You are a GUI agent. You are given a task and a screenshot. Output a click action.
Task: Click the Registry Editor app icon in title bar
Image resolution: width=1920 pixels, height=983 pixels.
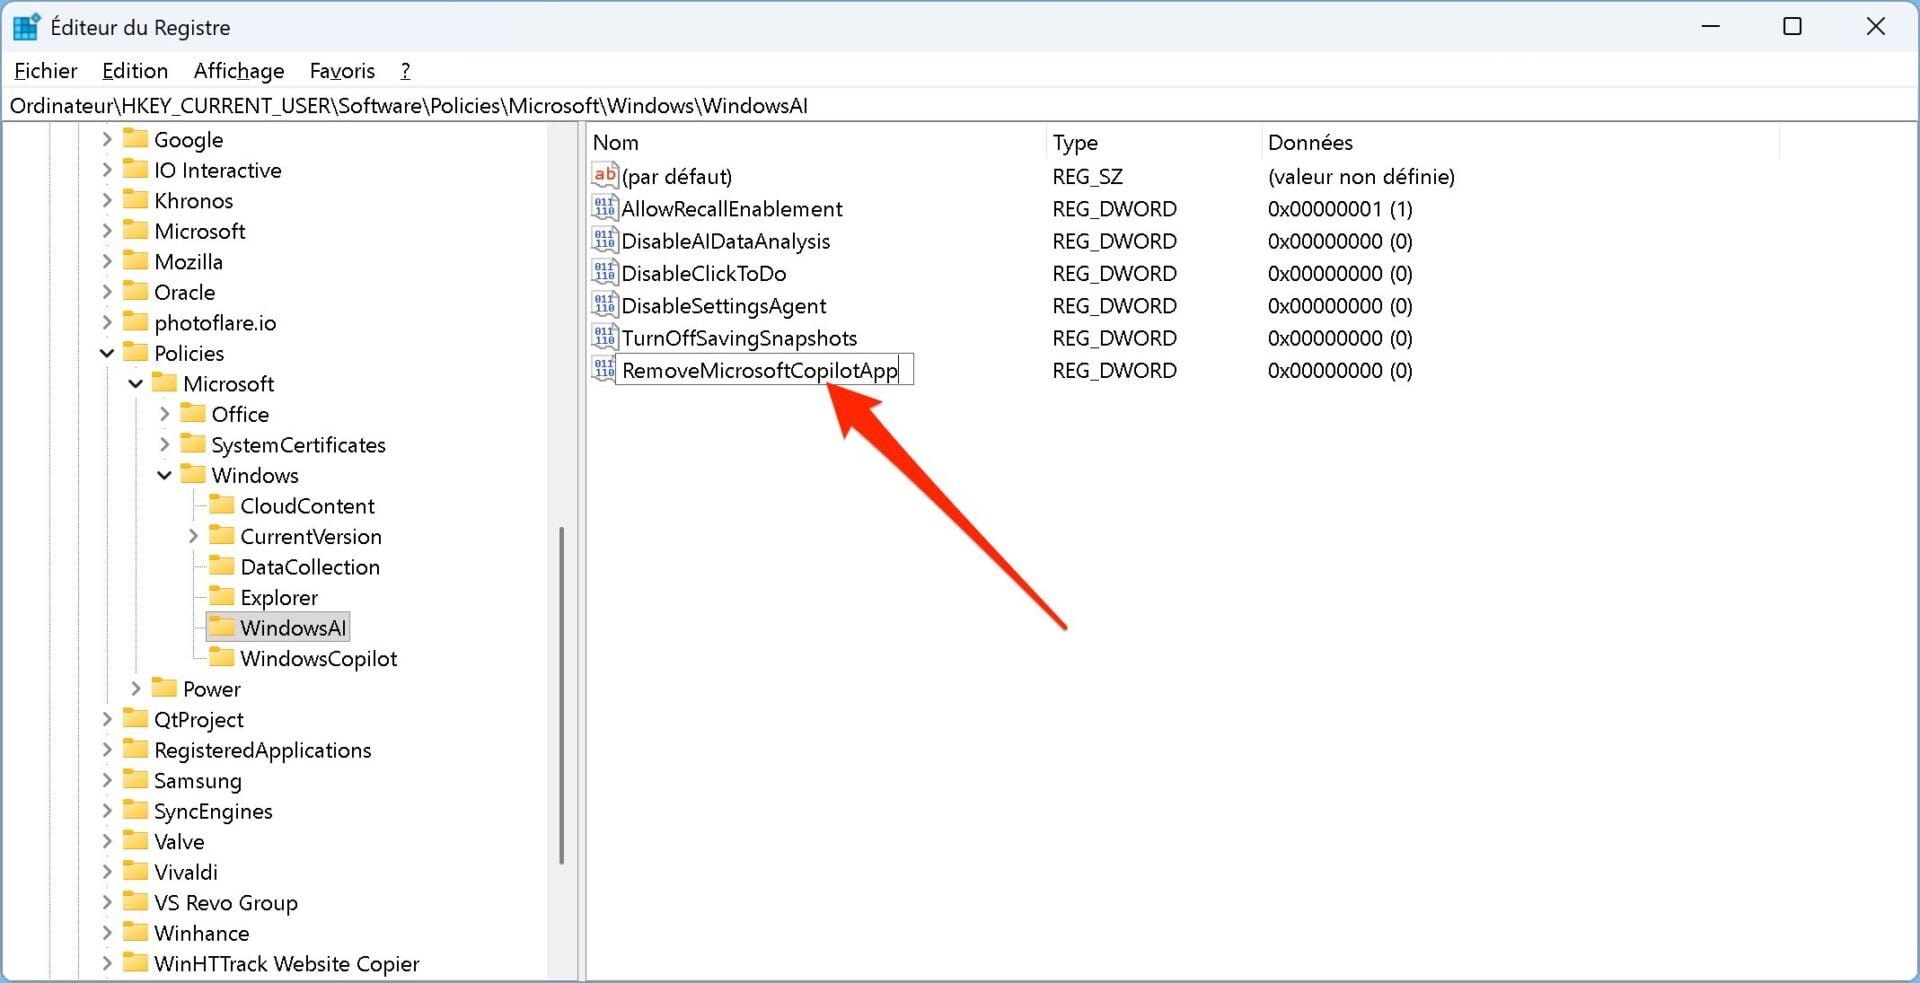[26, 27]
